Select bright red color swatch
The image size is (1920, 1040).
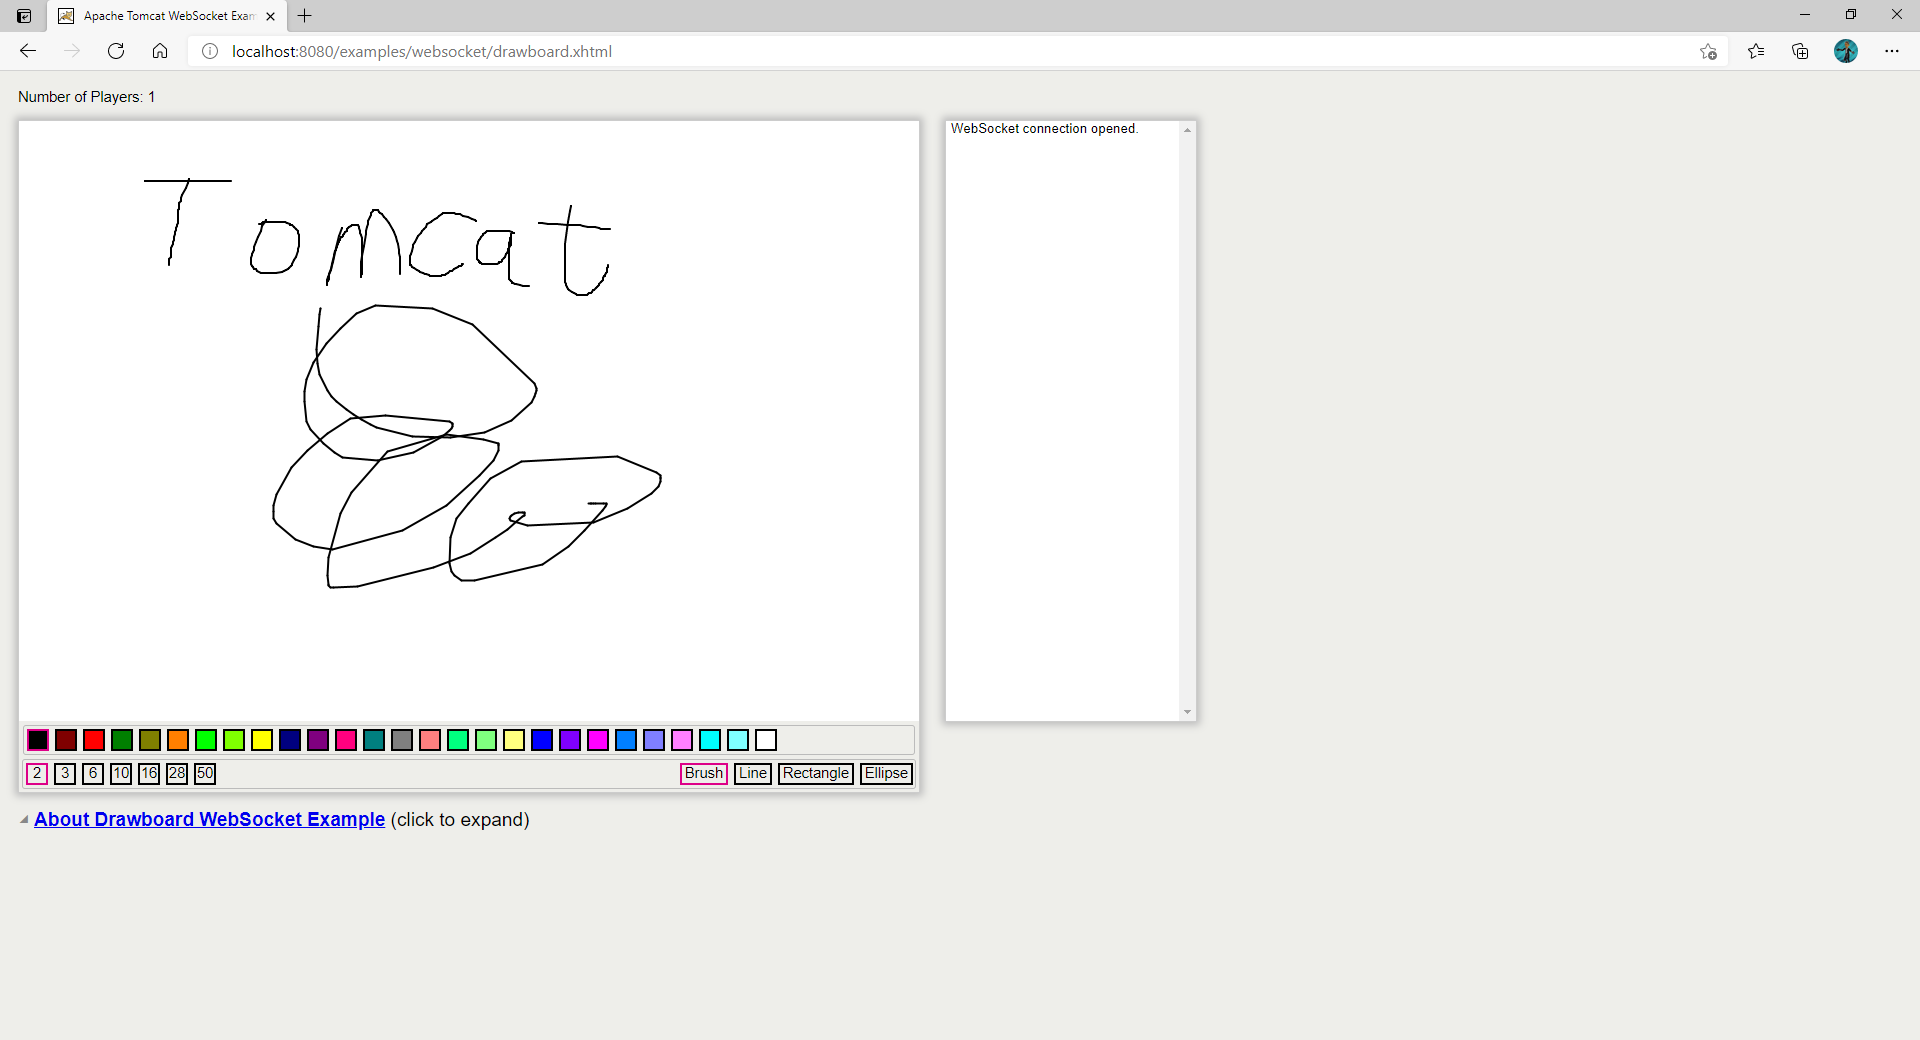[94, 740]
